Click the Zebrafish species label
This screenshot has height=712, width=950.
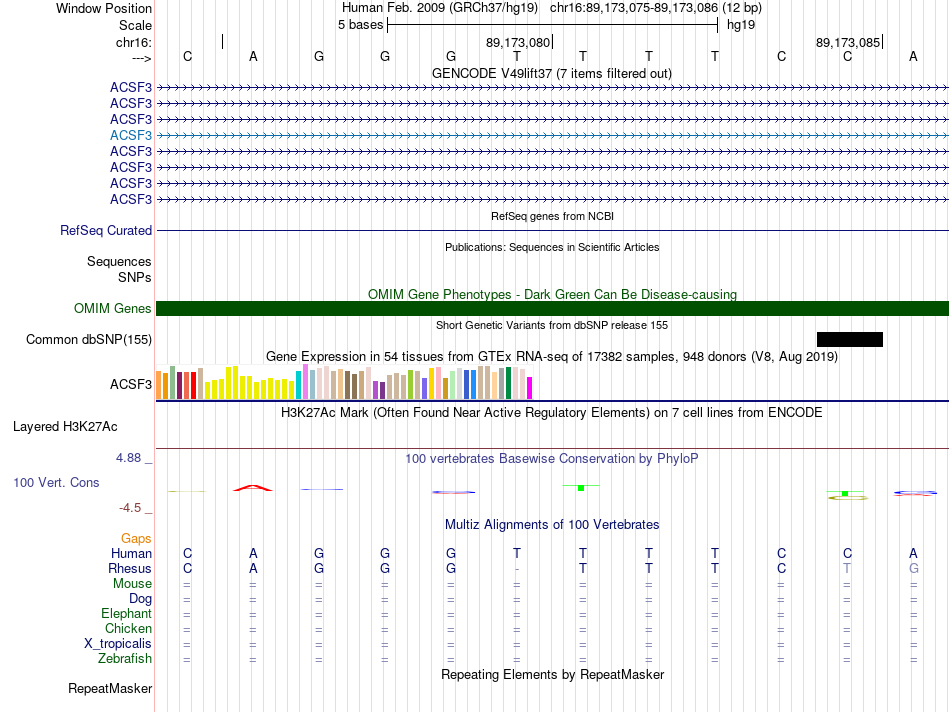pyautogui.click(x=125, y=658)
